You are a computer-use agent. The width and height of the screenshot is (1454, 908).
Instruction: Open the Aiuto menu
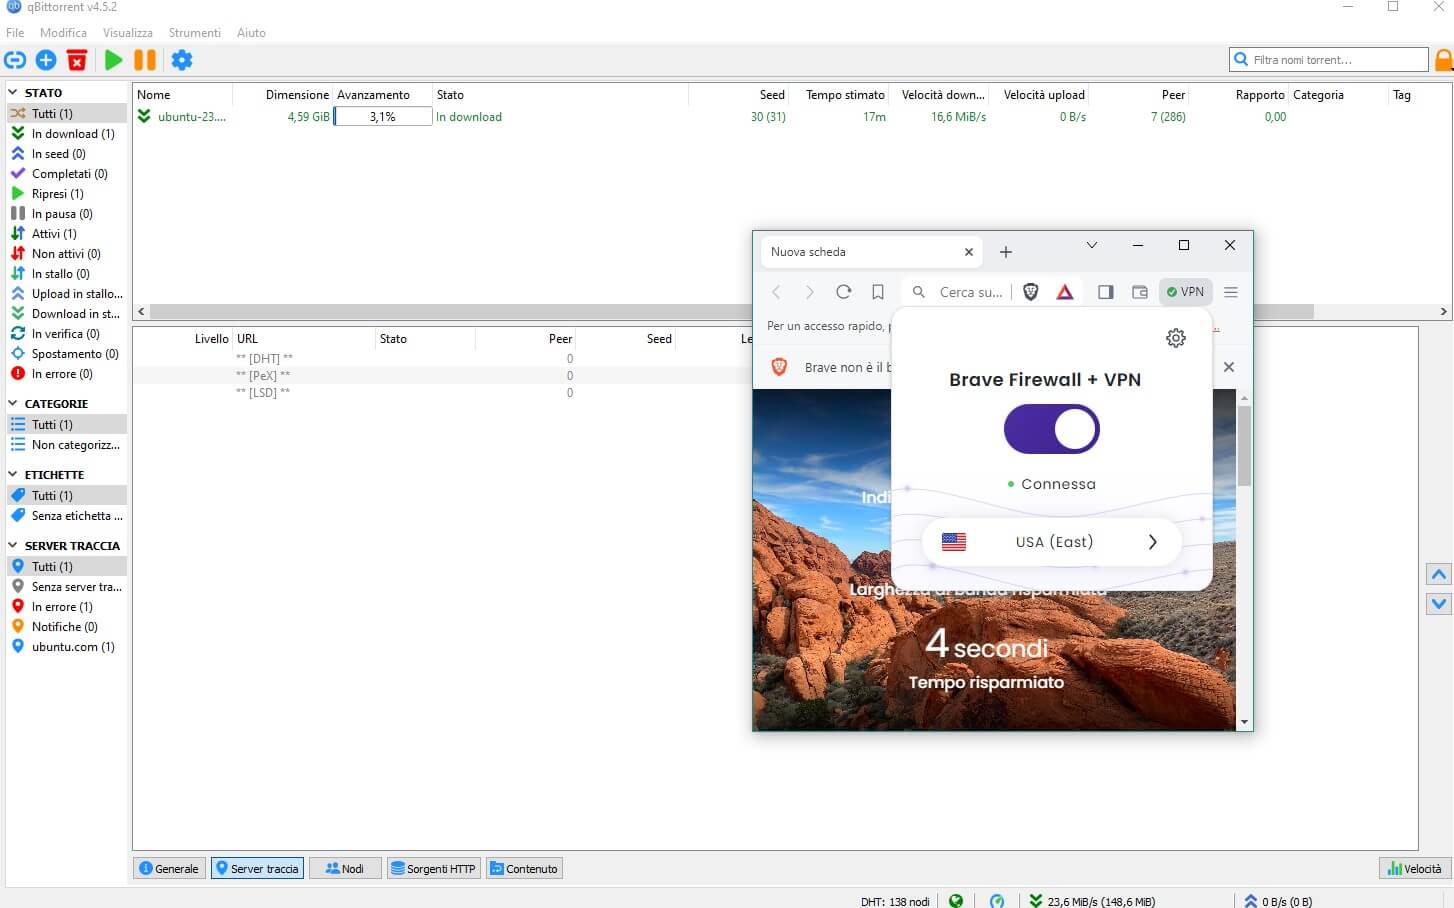251,33
